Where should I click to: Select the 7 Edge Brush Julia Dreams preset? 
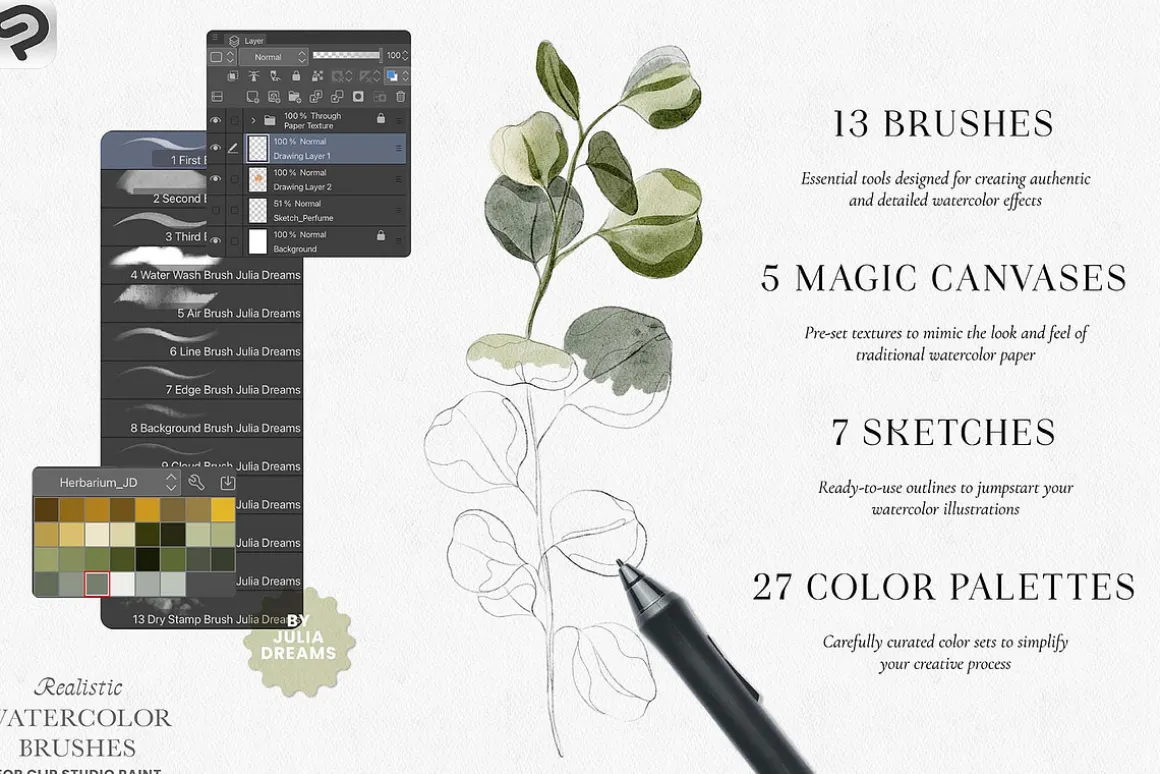(x=202, y=381)
